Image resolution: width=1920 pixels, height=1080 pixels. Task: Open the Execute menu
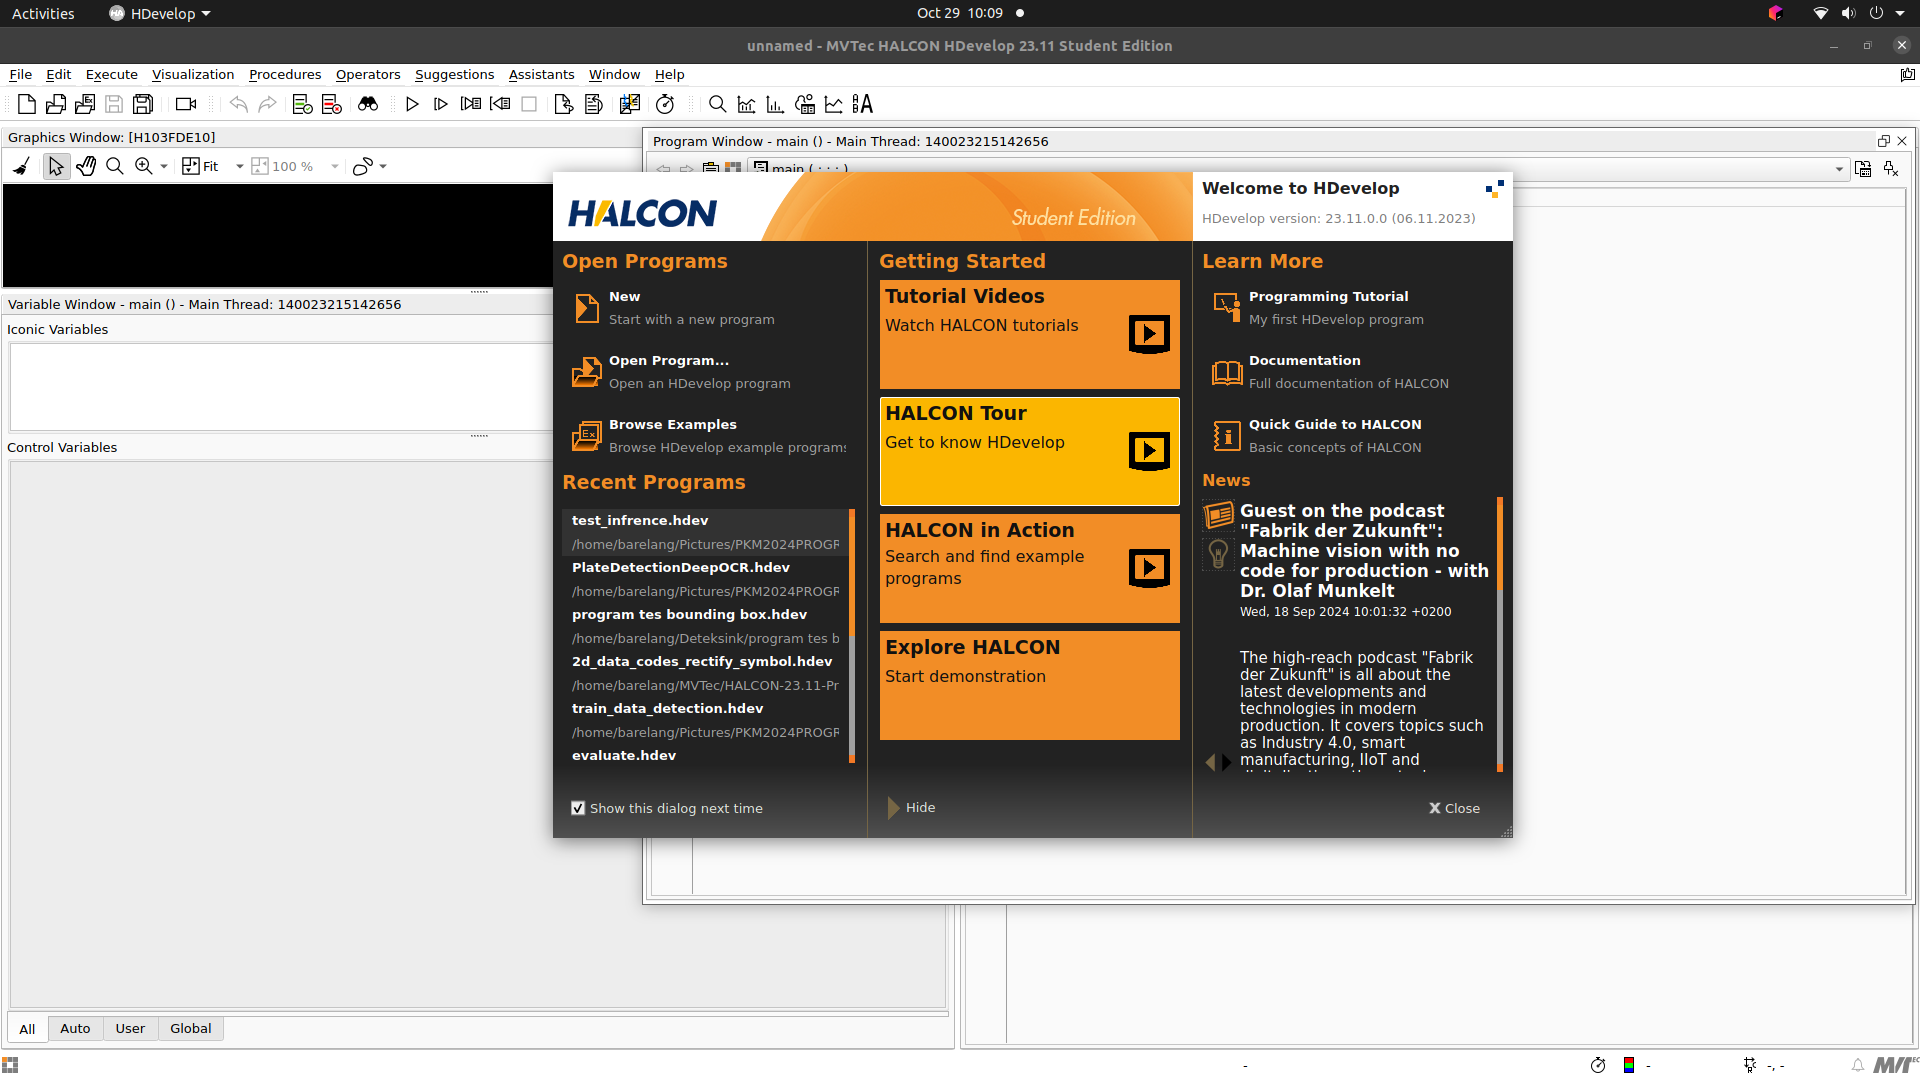click(112, 75)
